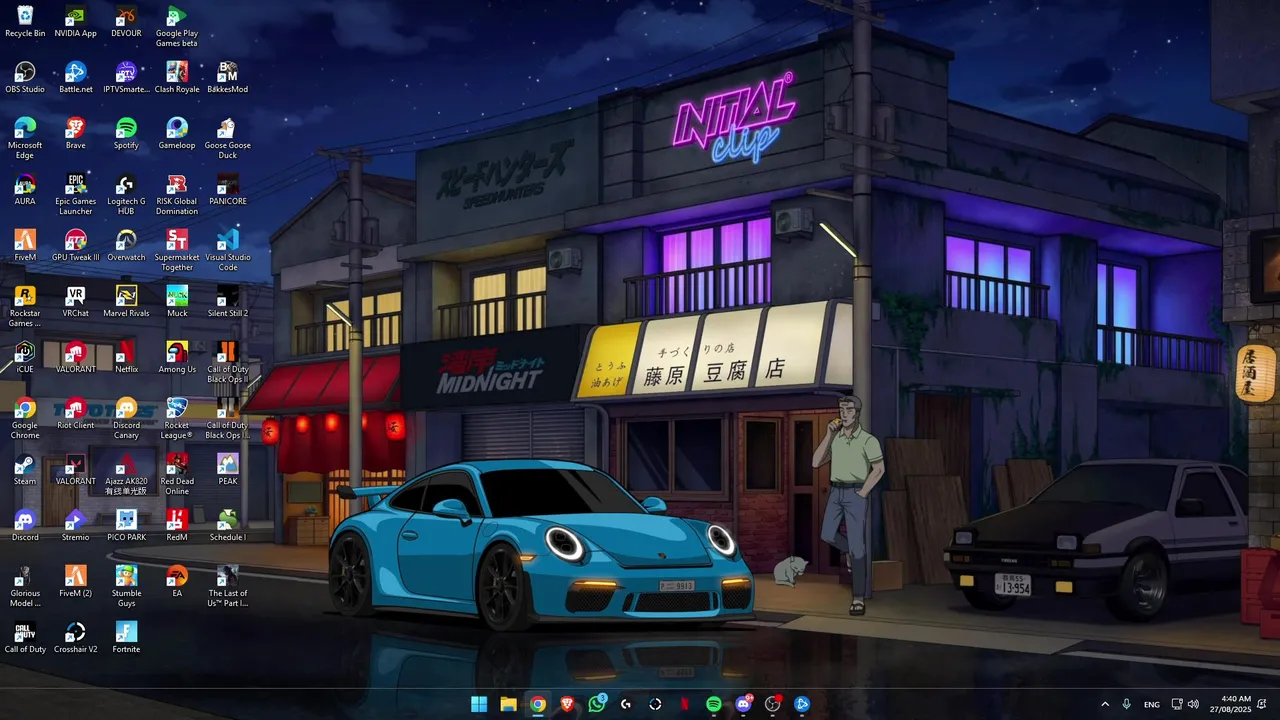Screen dimensions: 1280x720
Task: Click the Rocket League shortcut
Action: click(x=177, y=418)
